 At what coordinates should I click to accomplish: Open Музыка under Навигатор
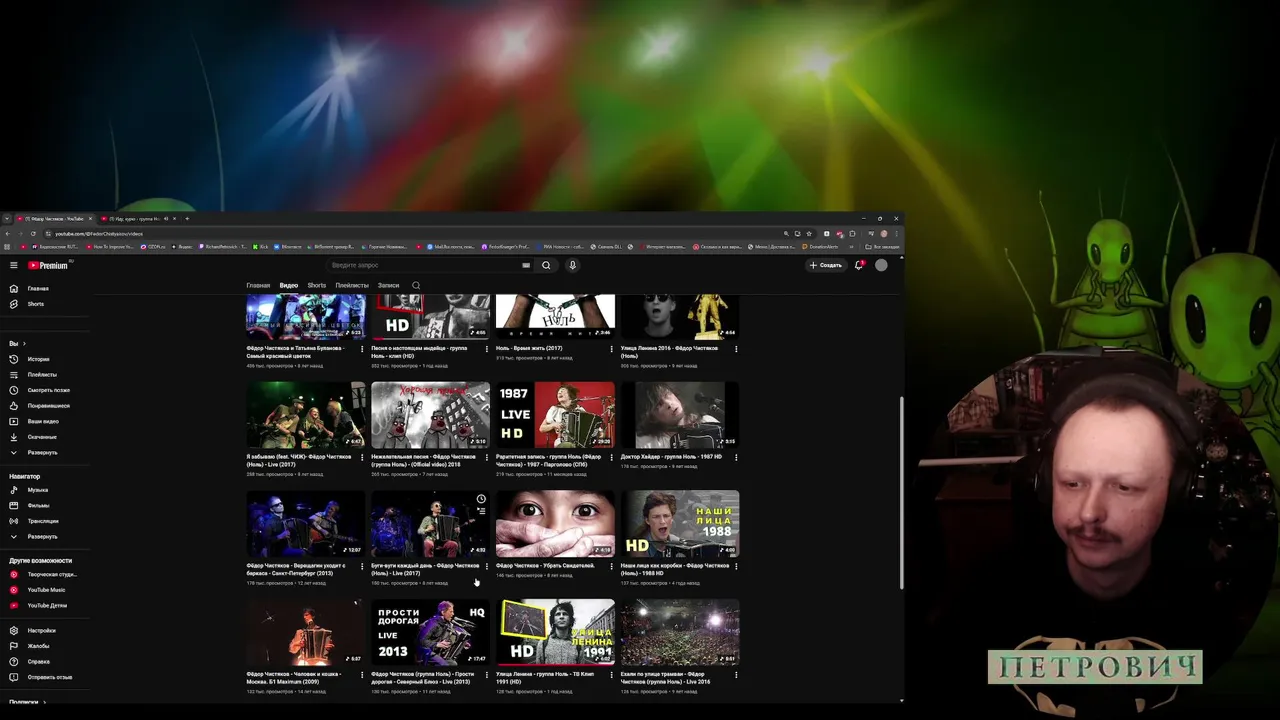pyautogui.click(x=38, y=490)
